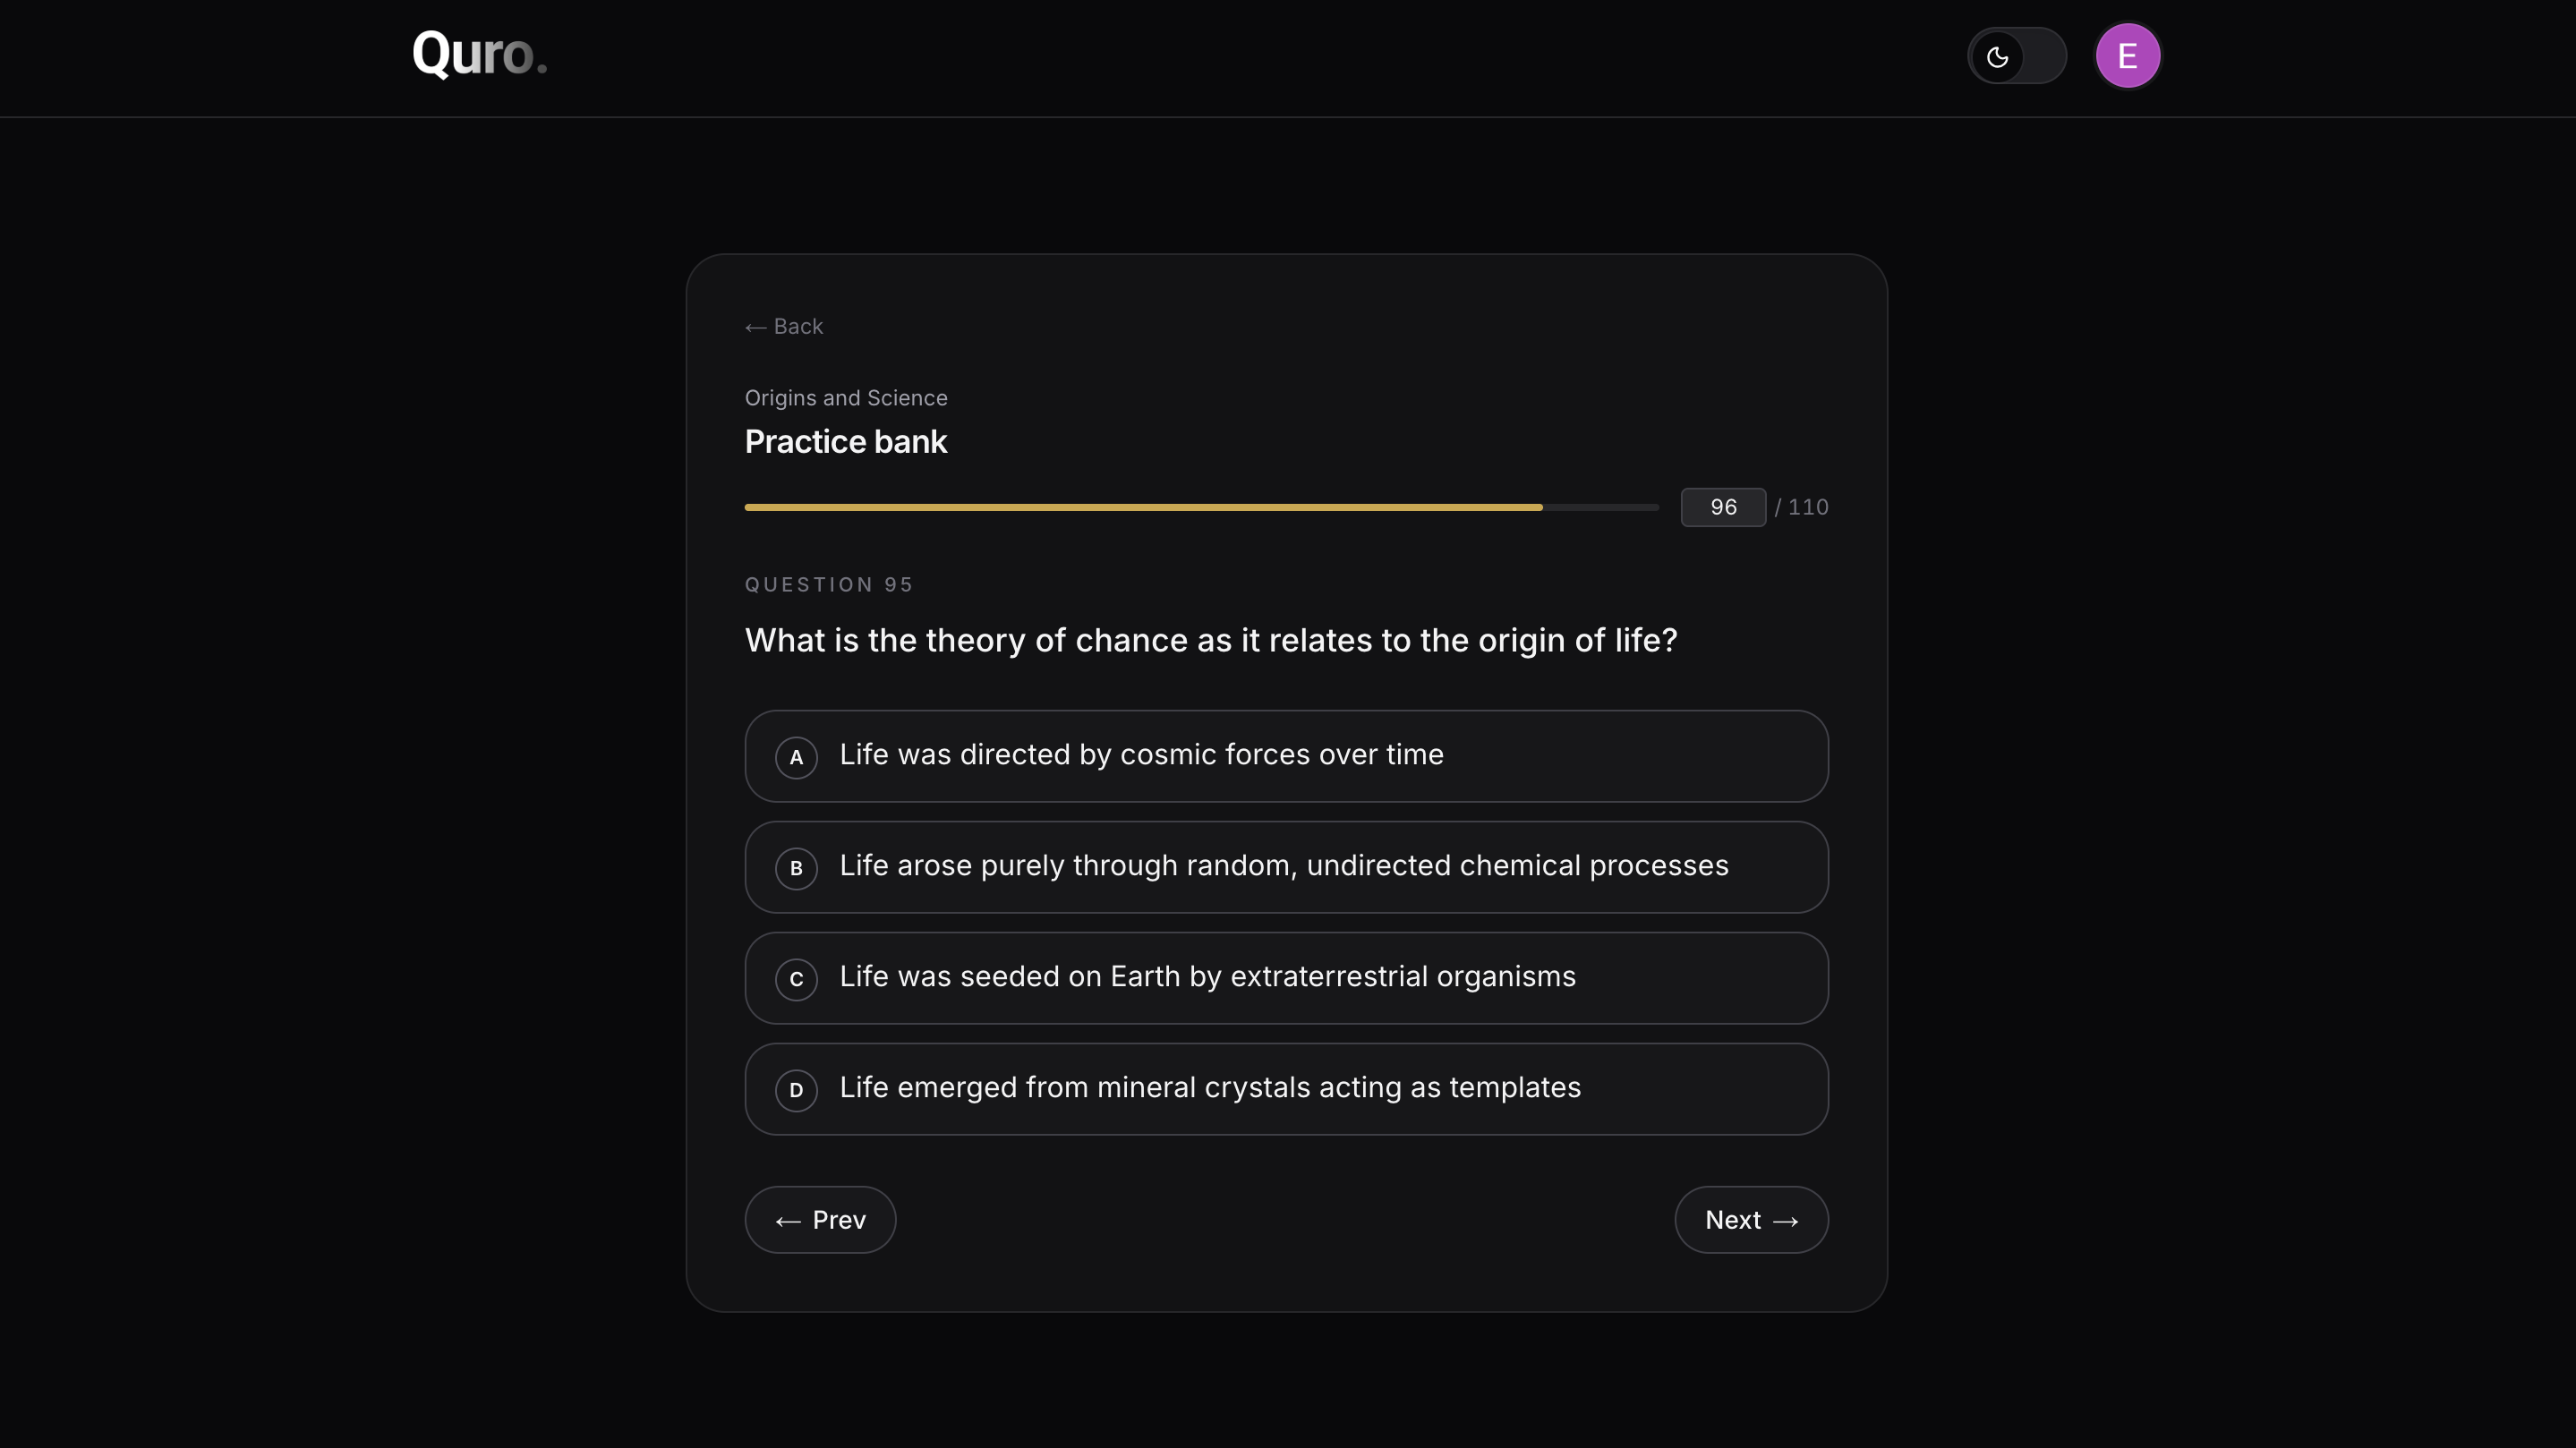Click the left arrow in Prev button

(x=788, y=1222)
